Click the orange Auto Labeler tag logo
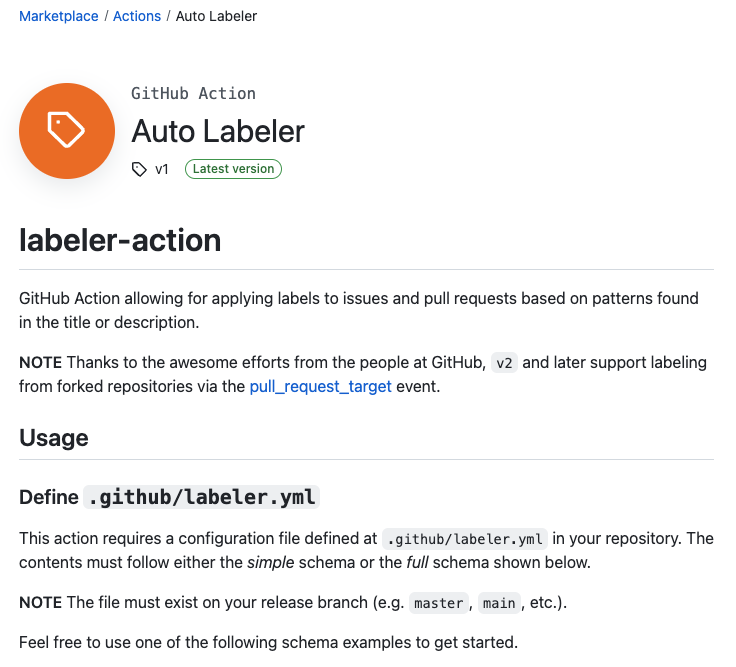This screenshot has height=667, width=736. coord(67,131)
